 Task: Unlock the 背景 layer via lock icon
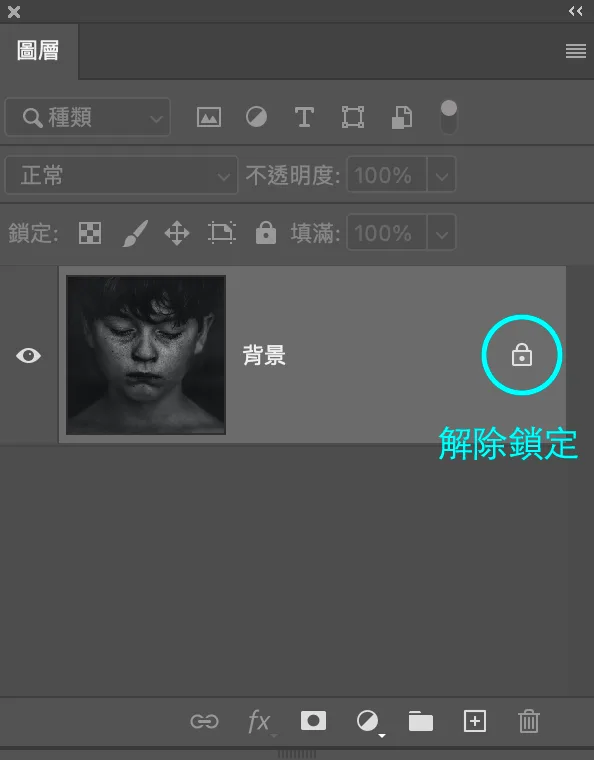coord(522,355)
